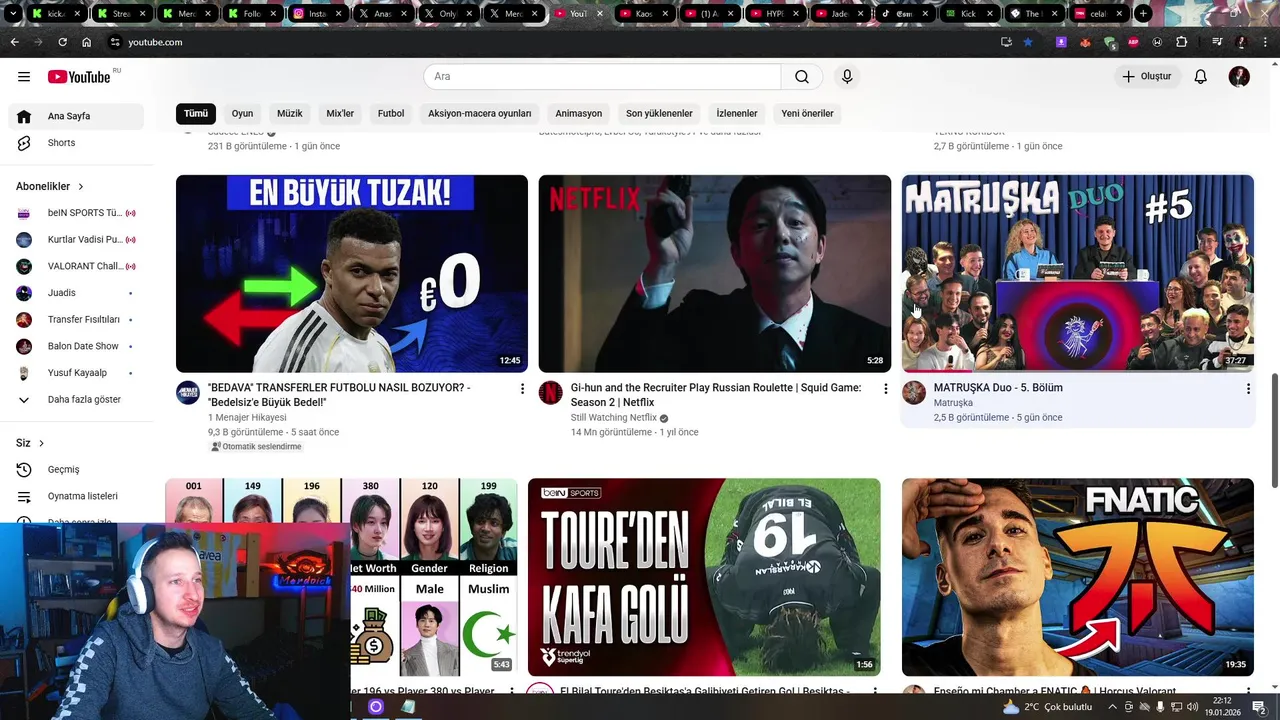This screenshot has height=720, width=1280.
Task: Open Oynatma listeleri playlists
Action: (x=76, y=496)
